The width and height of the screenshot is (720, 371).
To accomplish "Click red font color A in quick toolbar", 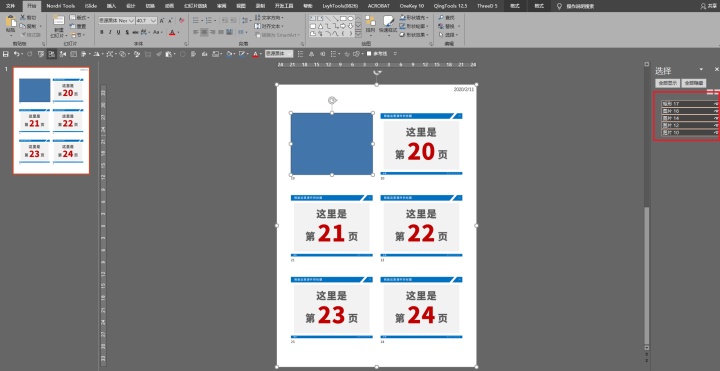I will click(x=255, y=54).
